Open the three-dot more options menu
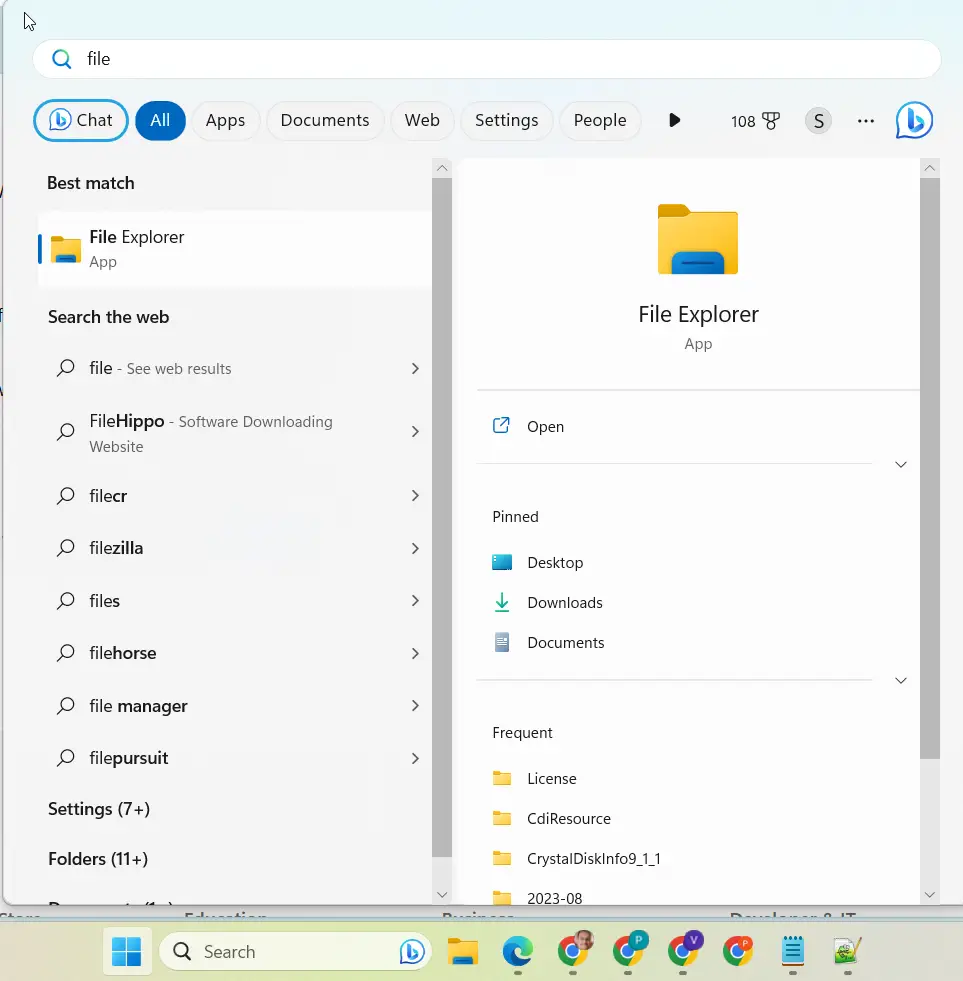 (x=865, y=121)
